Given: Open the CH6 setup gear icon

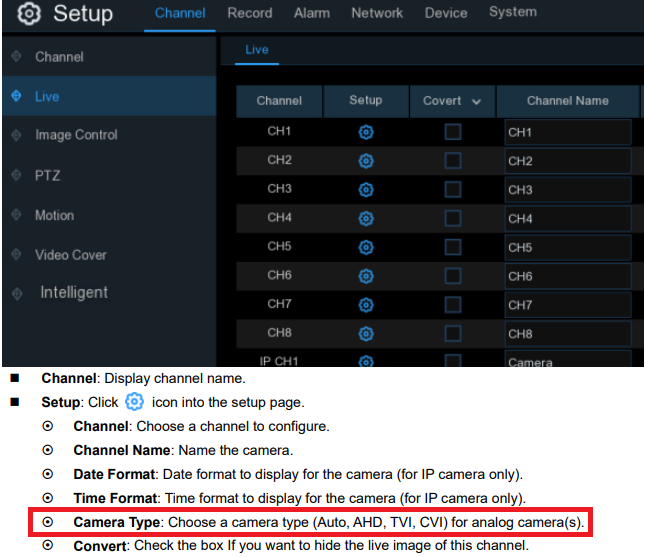Looking at the screenshot, I should pyautogui.click(x=366, y=276).
